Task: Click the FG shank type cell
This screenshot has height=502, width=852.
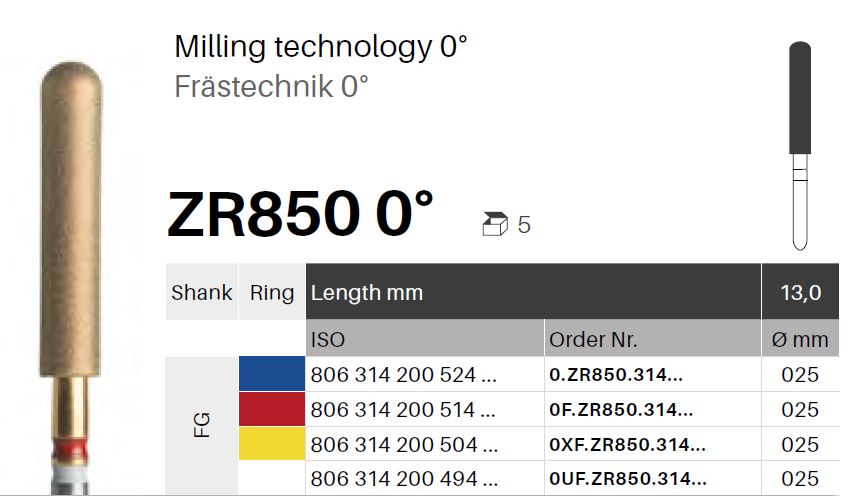Action: [201, 425]
